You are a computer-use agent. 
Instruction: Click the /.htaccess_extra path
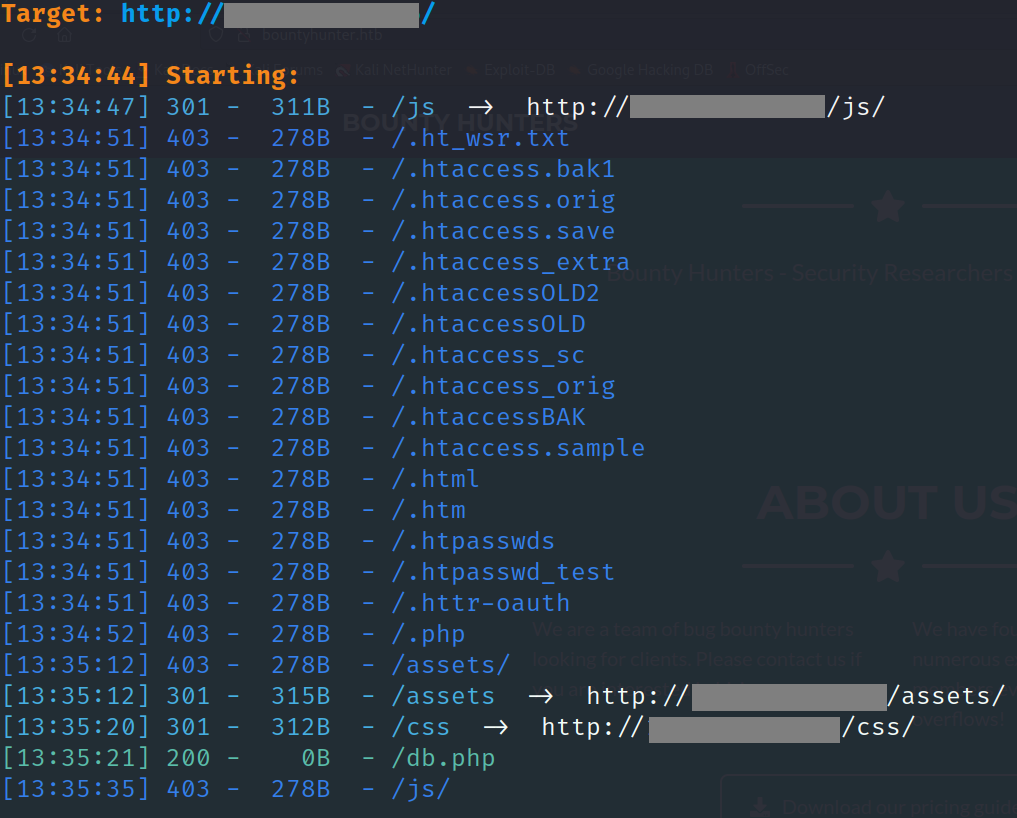coord(510,262)
